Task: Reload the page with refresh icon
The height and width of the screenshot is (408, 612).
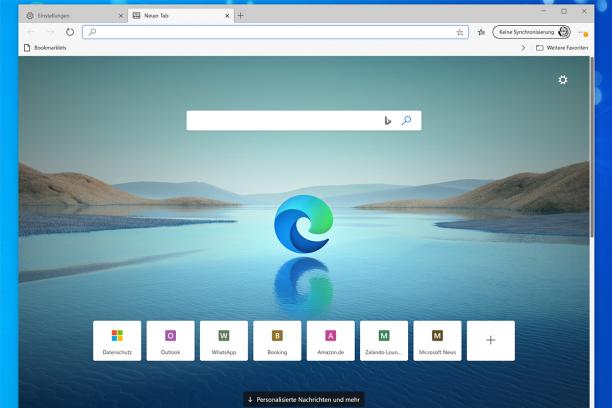Action: point(70,32)
